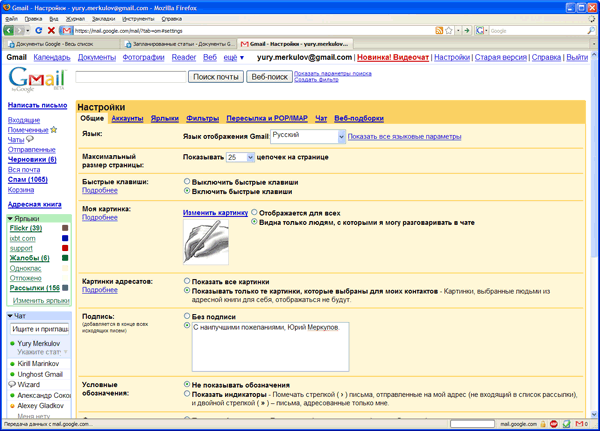
Task: Click the chat bubble icon next to Чаты
Action: [30, 139]
